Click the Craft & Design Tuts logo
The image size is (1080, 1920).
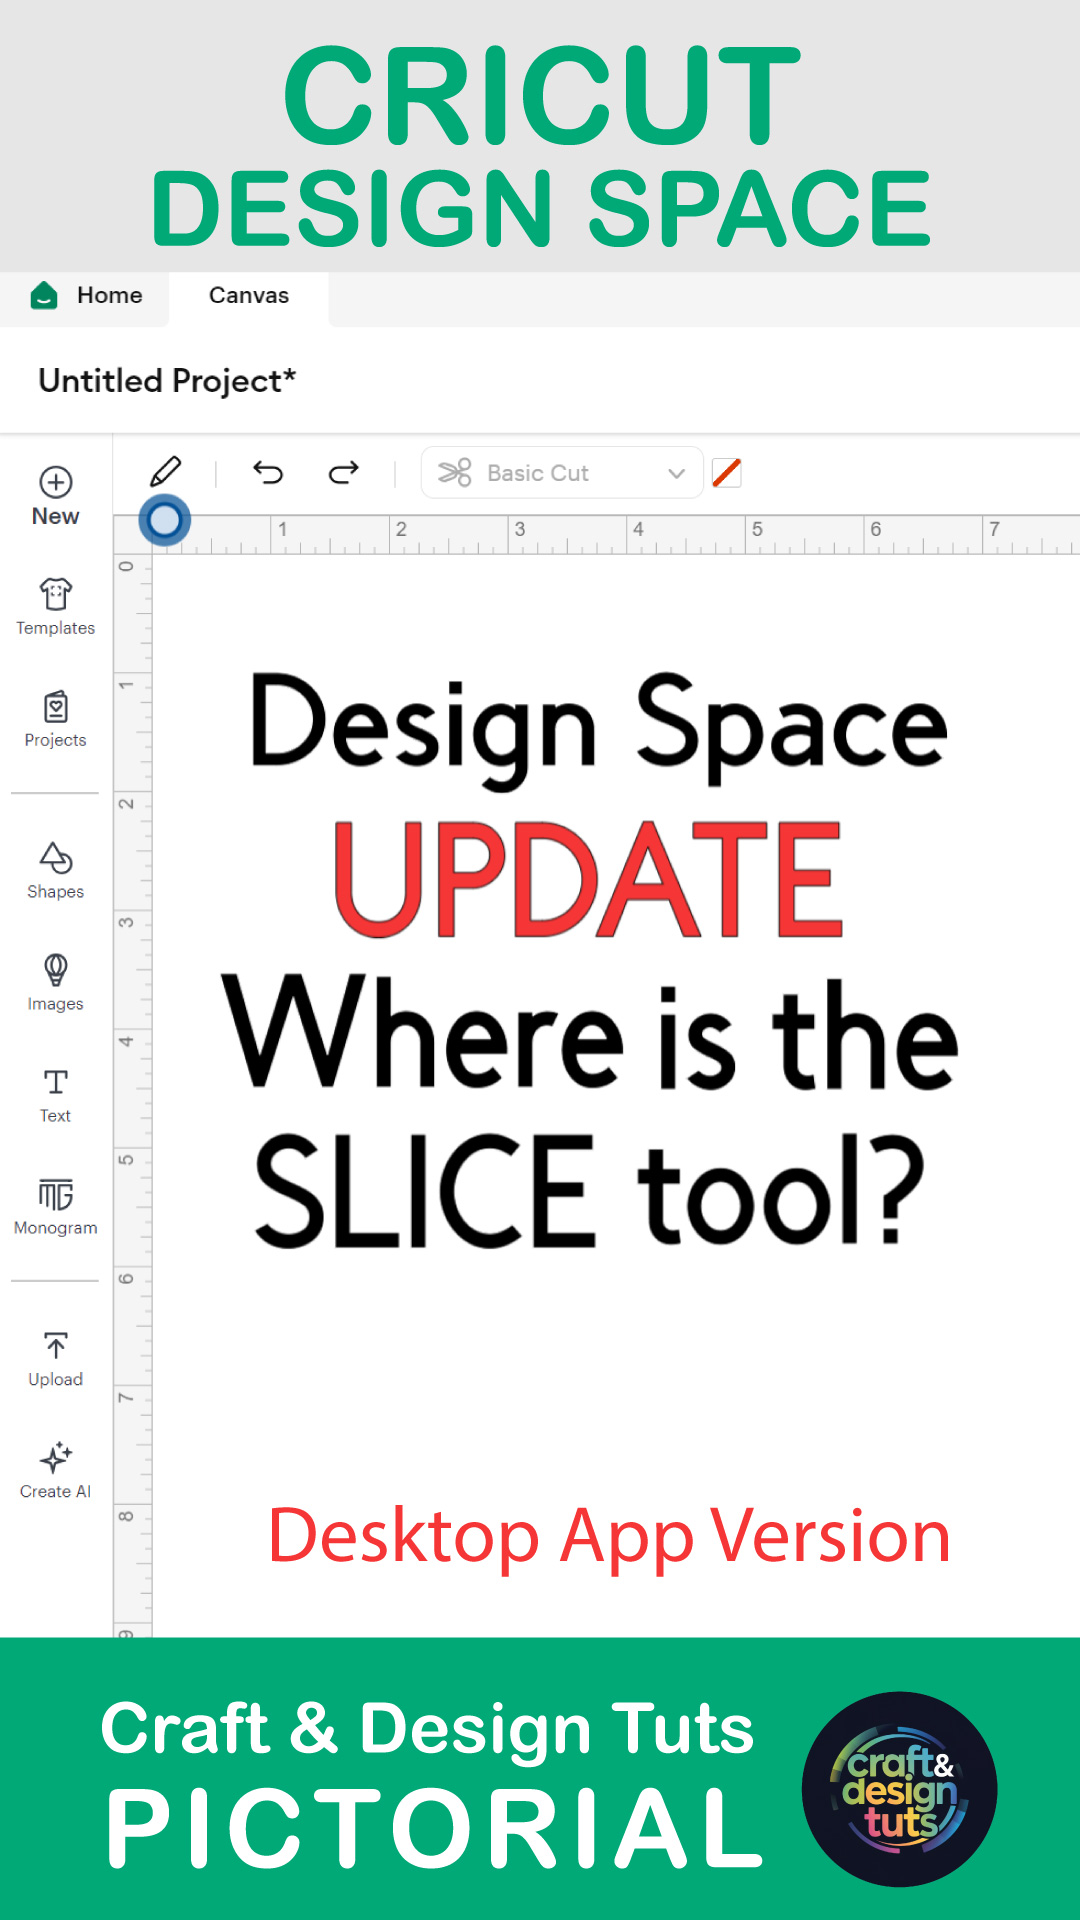pyautogui.click(x=899, y=1789)
